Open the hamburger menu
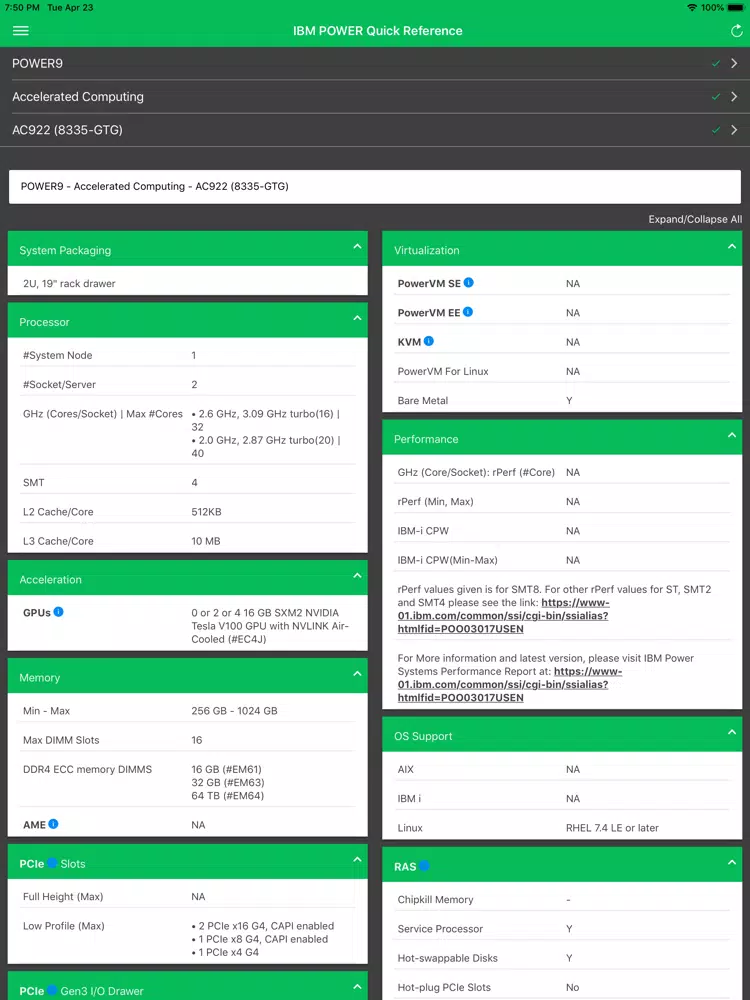 point(20,31)
